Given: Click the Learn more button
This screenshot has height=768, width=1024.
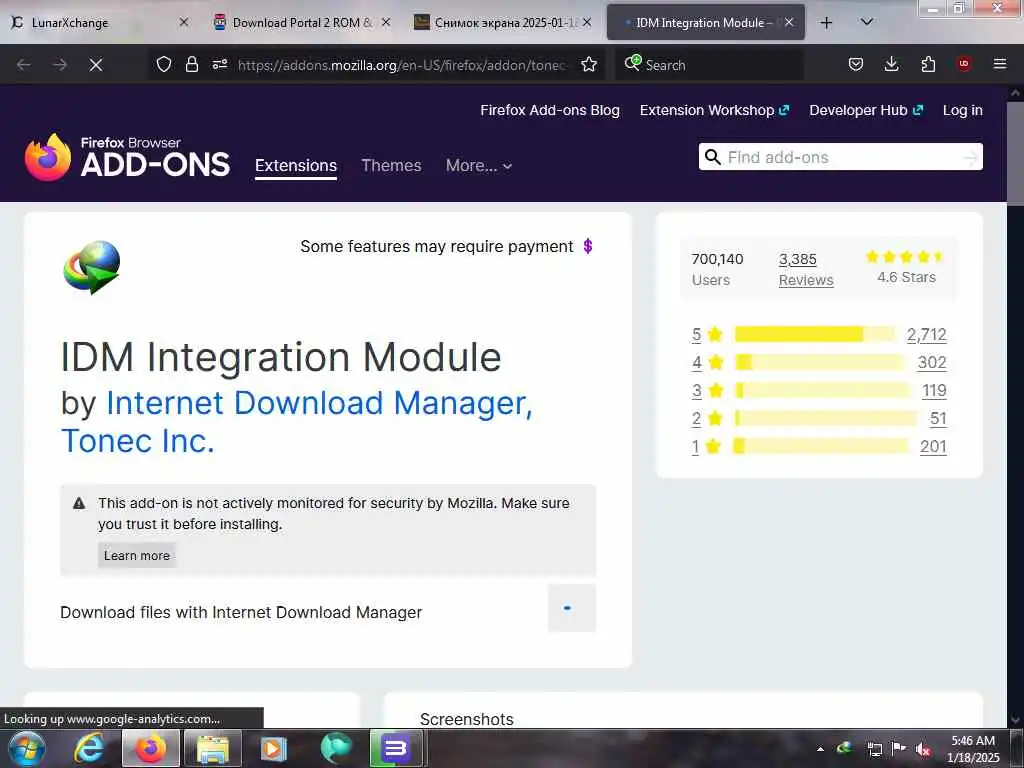Looking at the screenshot, I should coord(136,555).
